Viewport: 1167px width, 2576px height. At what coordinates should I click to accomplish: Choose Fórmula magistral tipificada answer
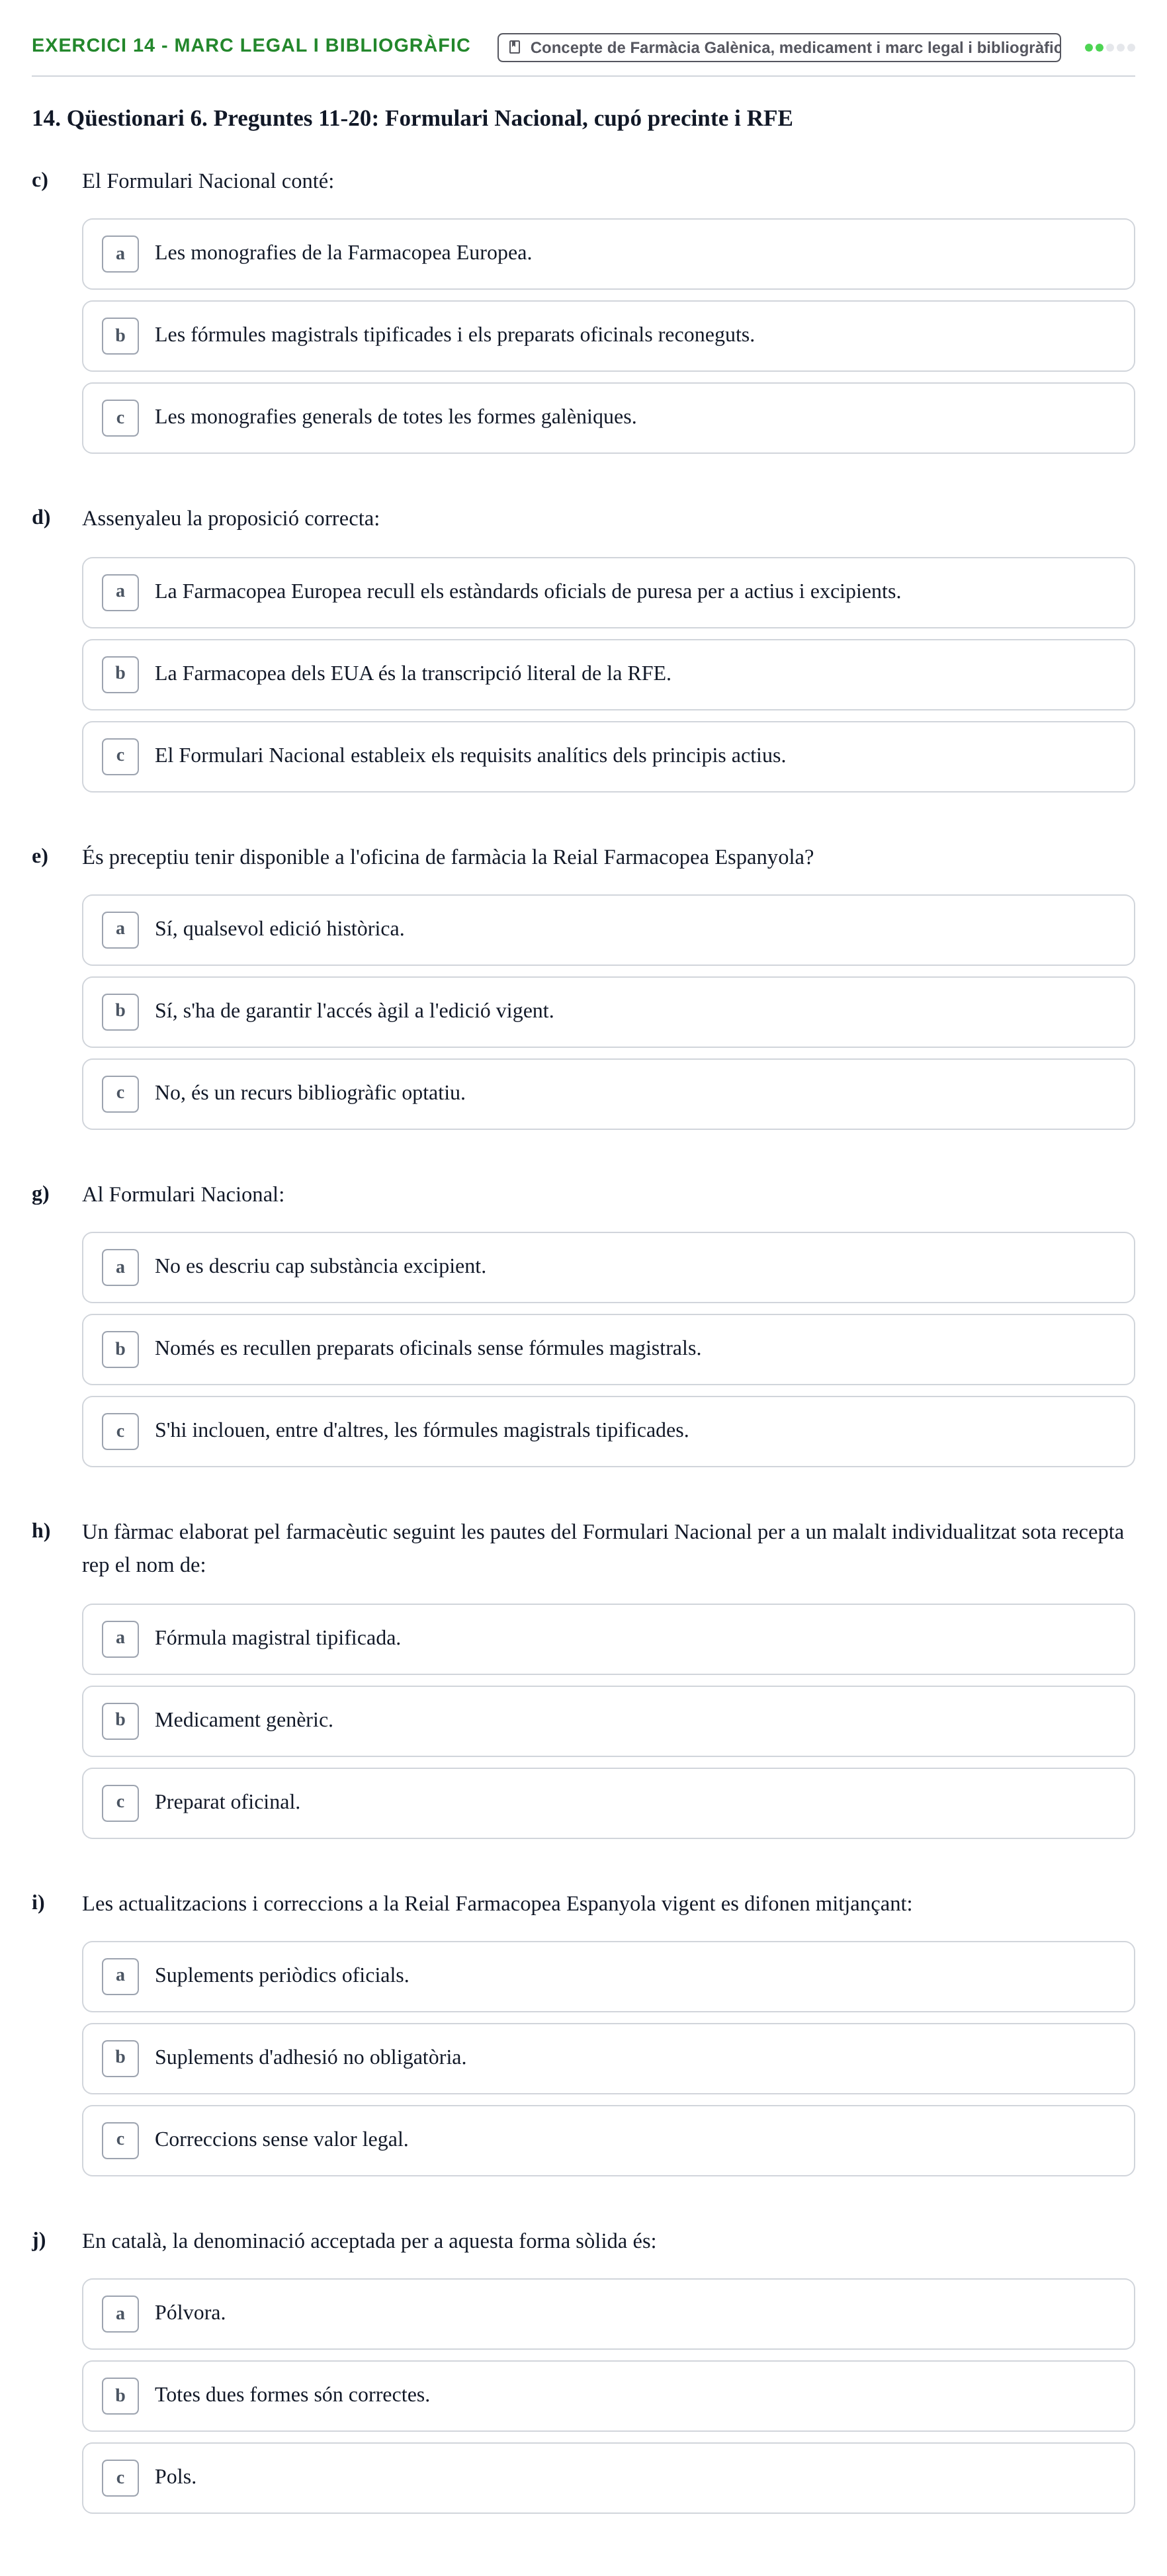coord(608,1639)
